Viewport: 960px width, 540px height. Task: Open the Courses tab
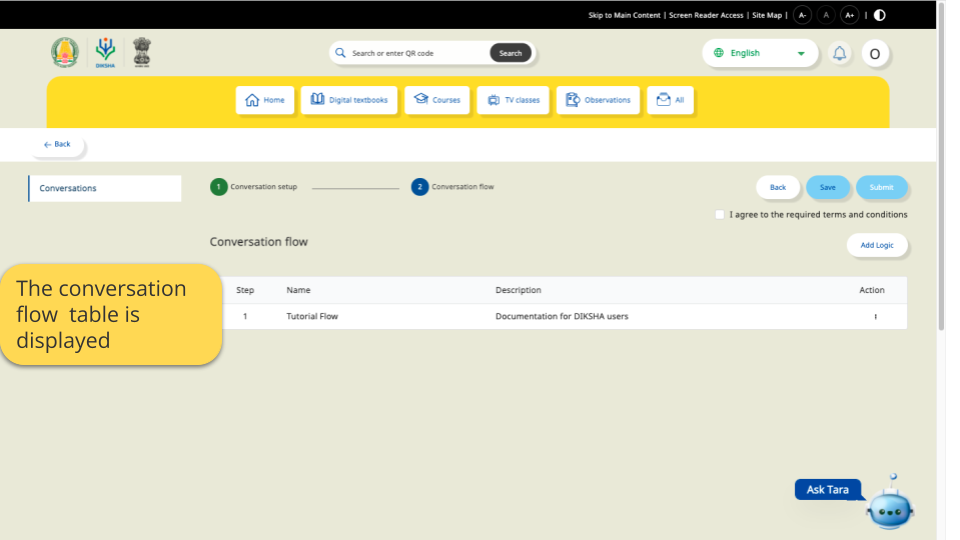(437, 100)
